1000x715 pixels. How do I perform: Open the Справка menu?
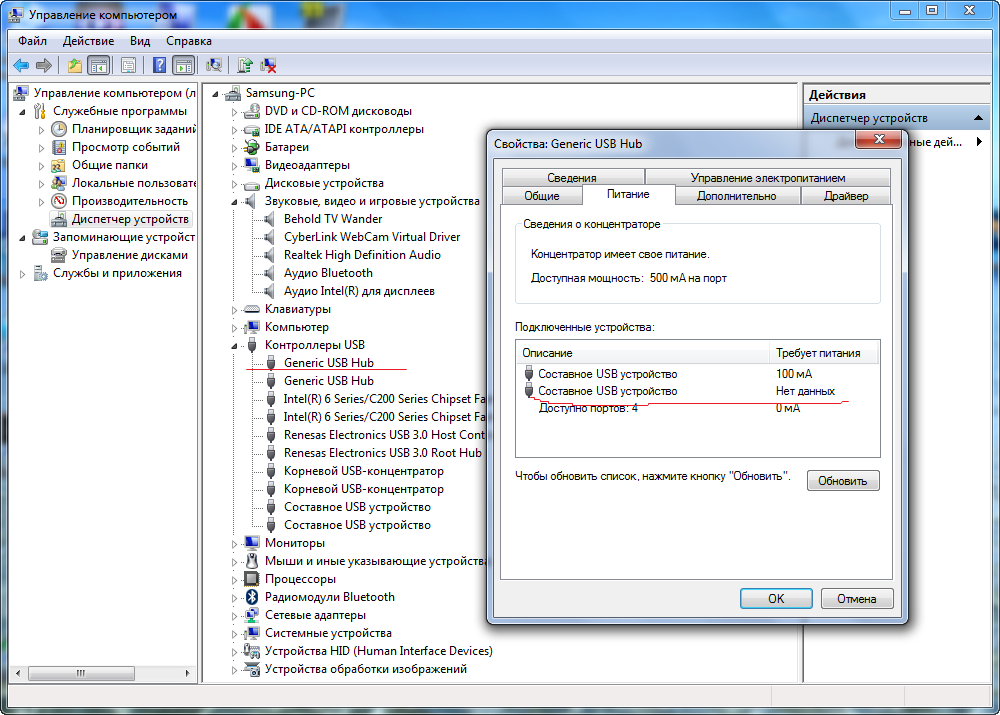tap(188, 41)
